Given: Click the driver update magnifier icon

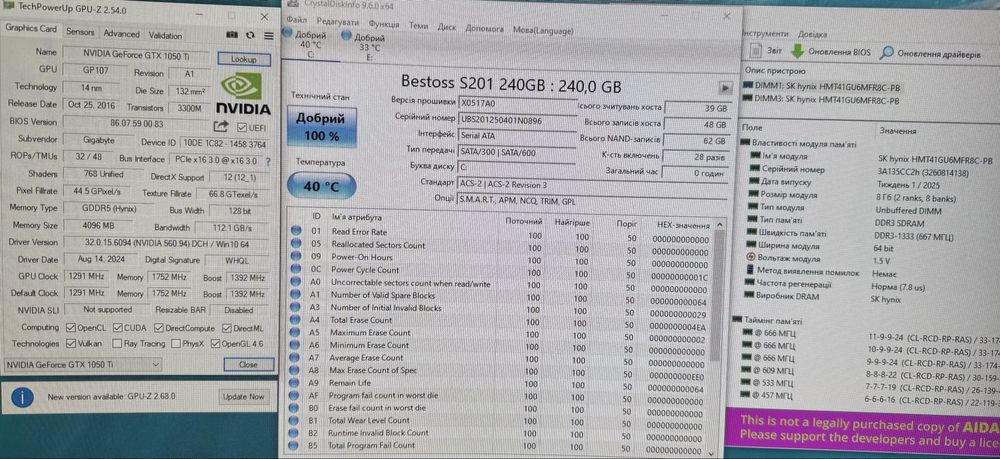Looking at the screenshot, I should (886, 53).
